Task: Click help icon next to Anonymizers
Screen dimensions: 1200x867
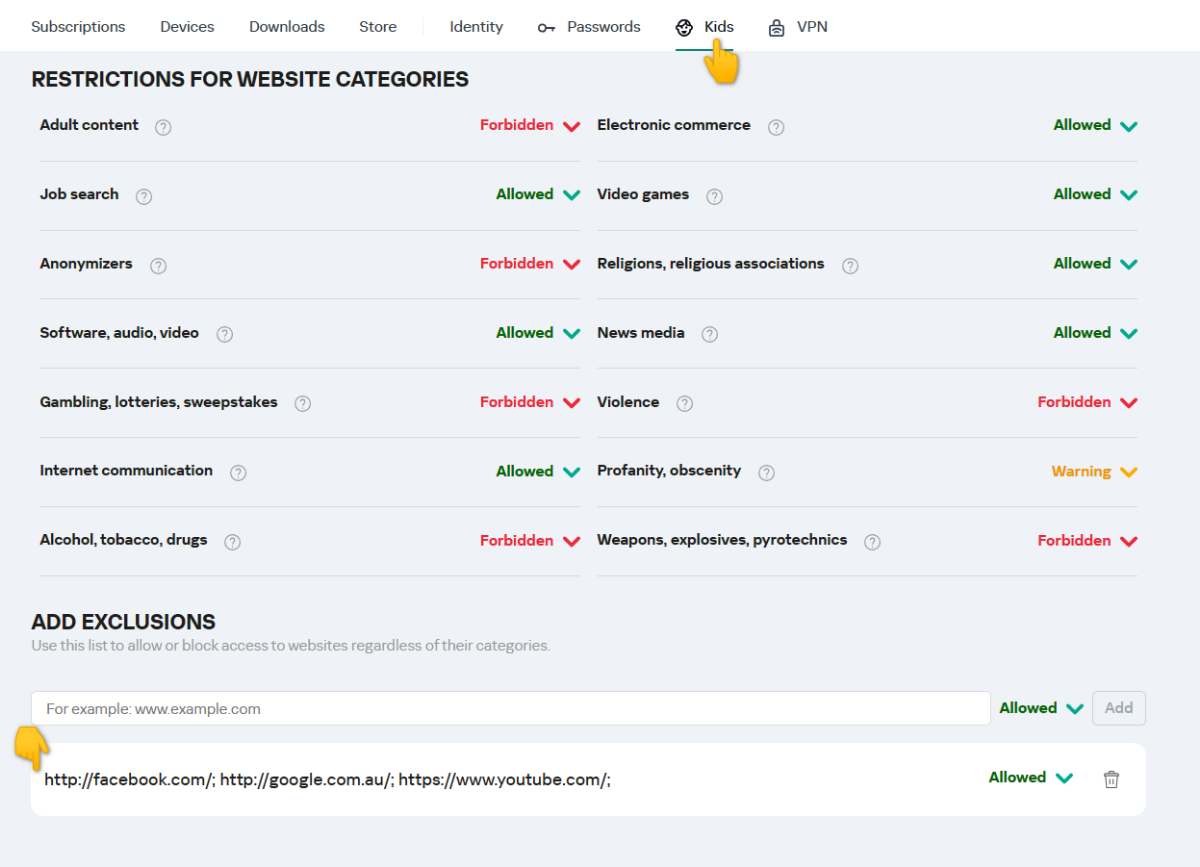Action: pyautogui.click(x=157, y=266)
